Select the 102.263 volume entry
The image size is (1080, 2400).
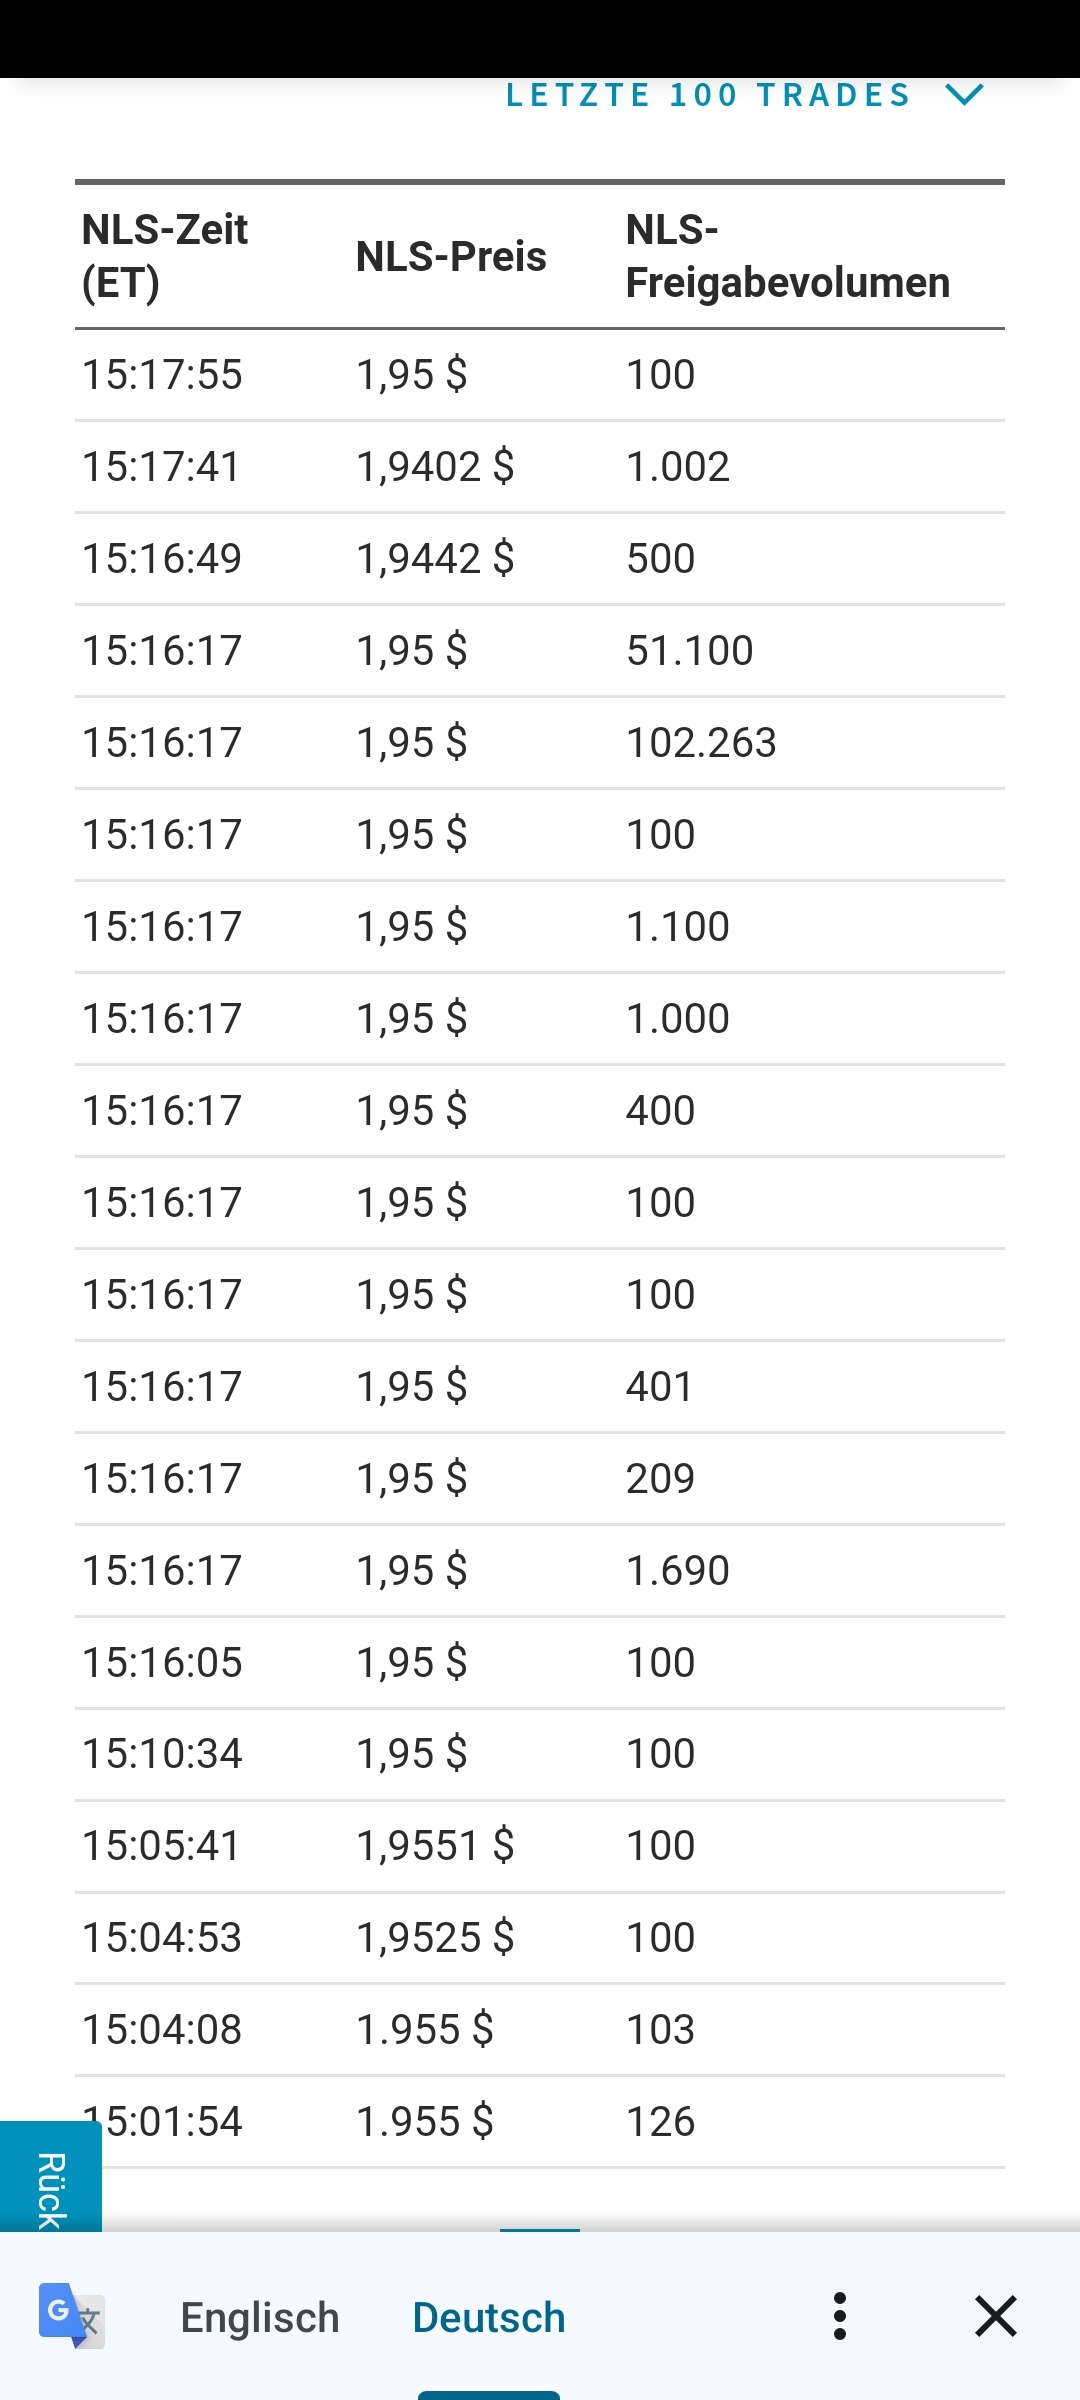pos(701,743)
